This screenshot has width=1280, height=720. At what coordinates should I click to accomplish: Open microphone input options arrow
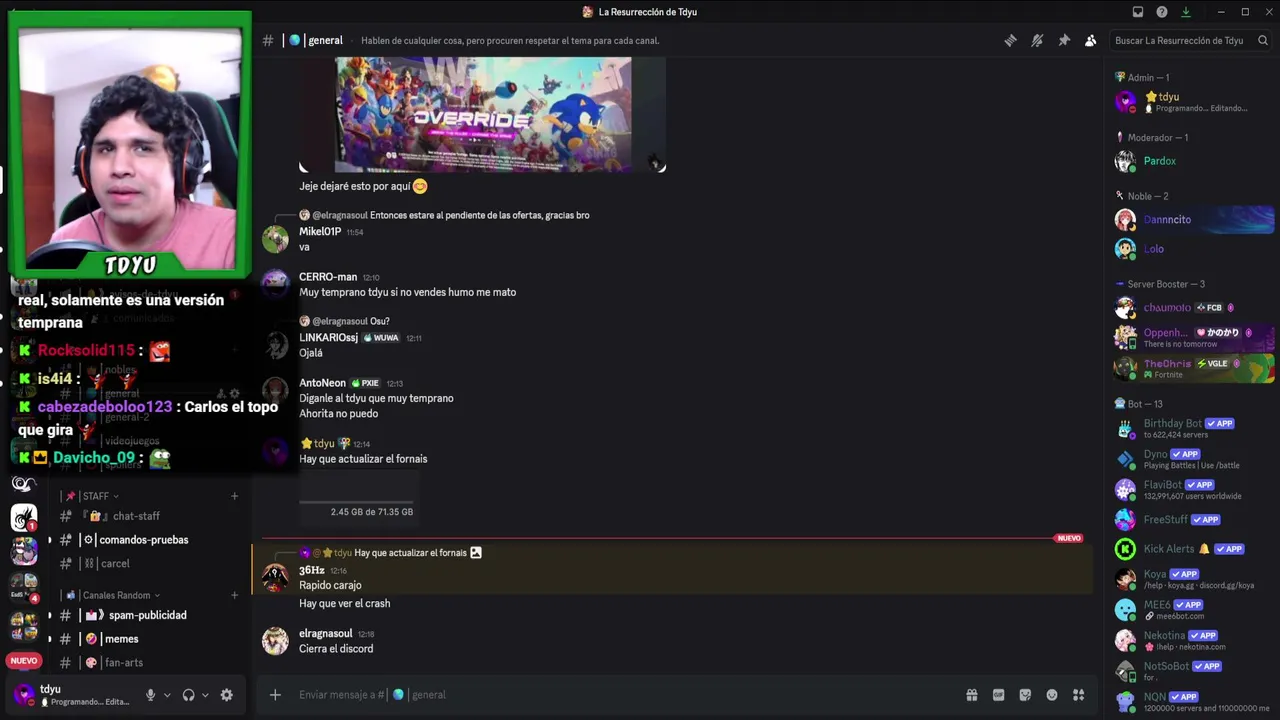(x=167, y=695)
